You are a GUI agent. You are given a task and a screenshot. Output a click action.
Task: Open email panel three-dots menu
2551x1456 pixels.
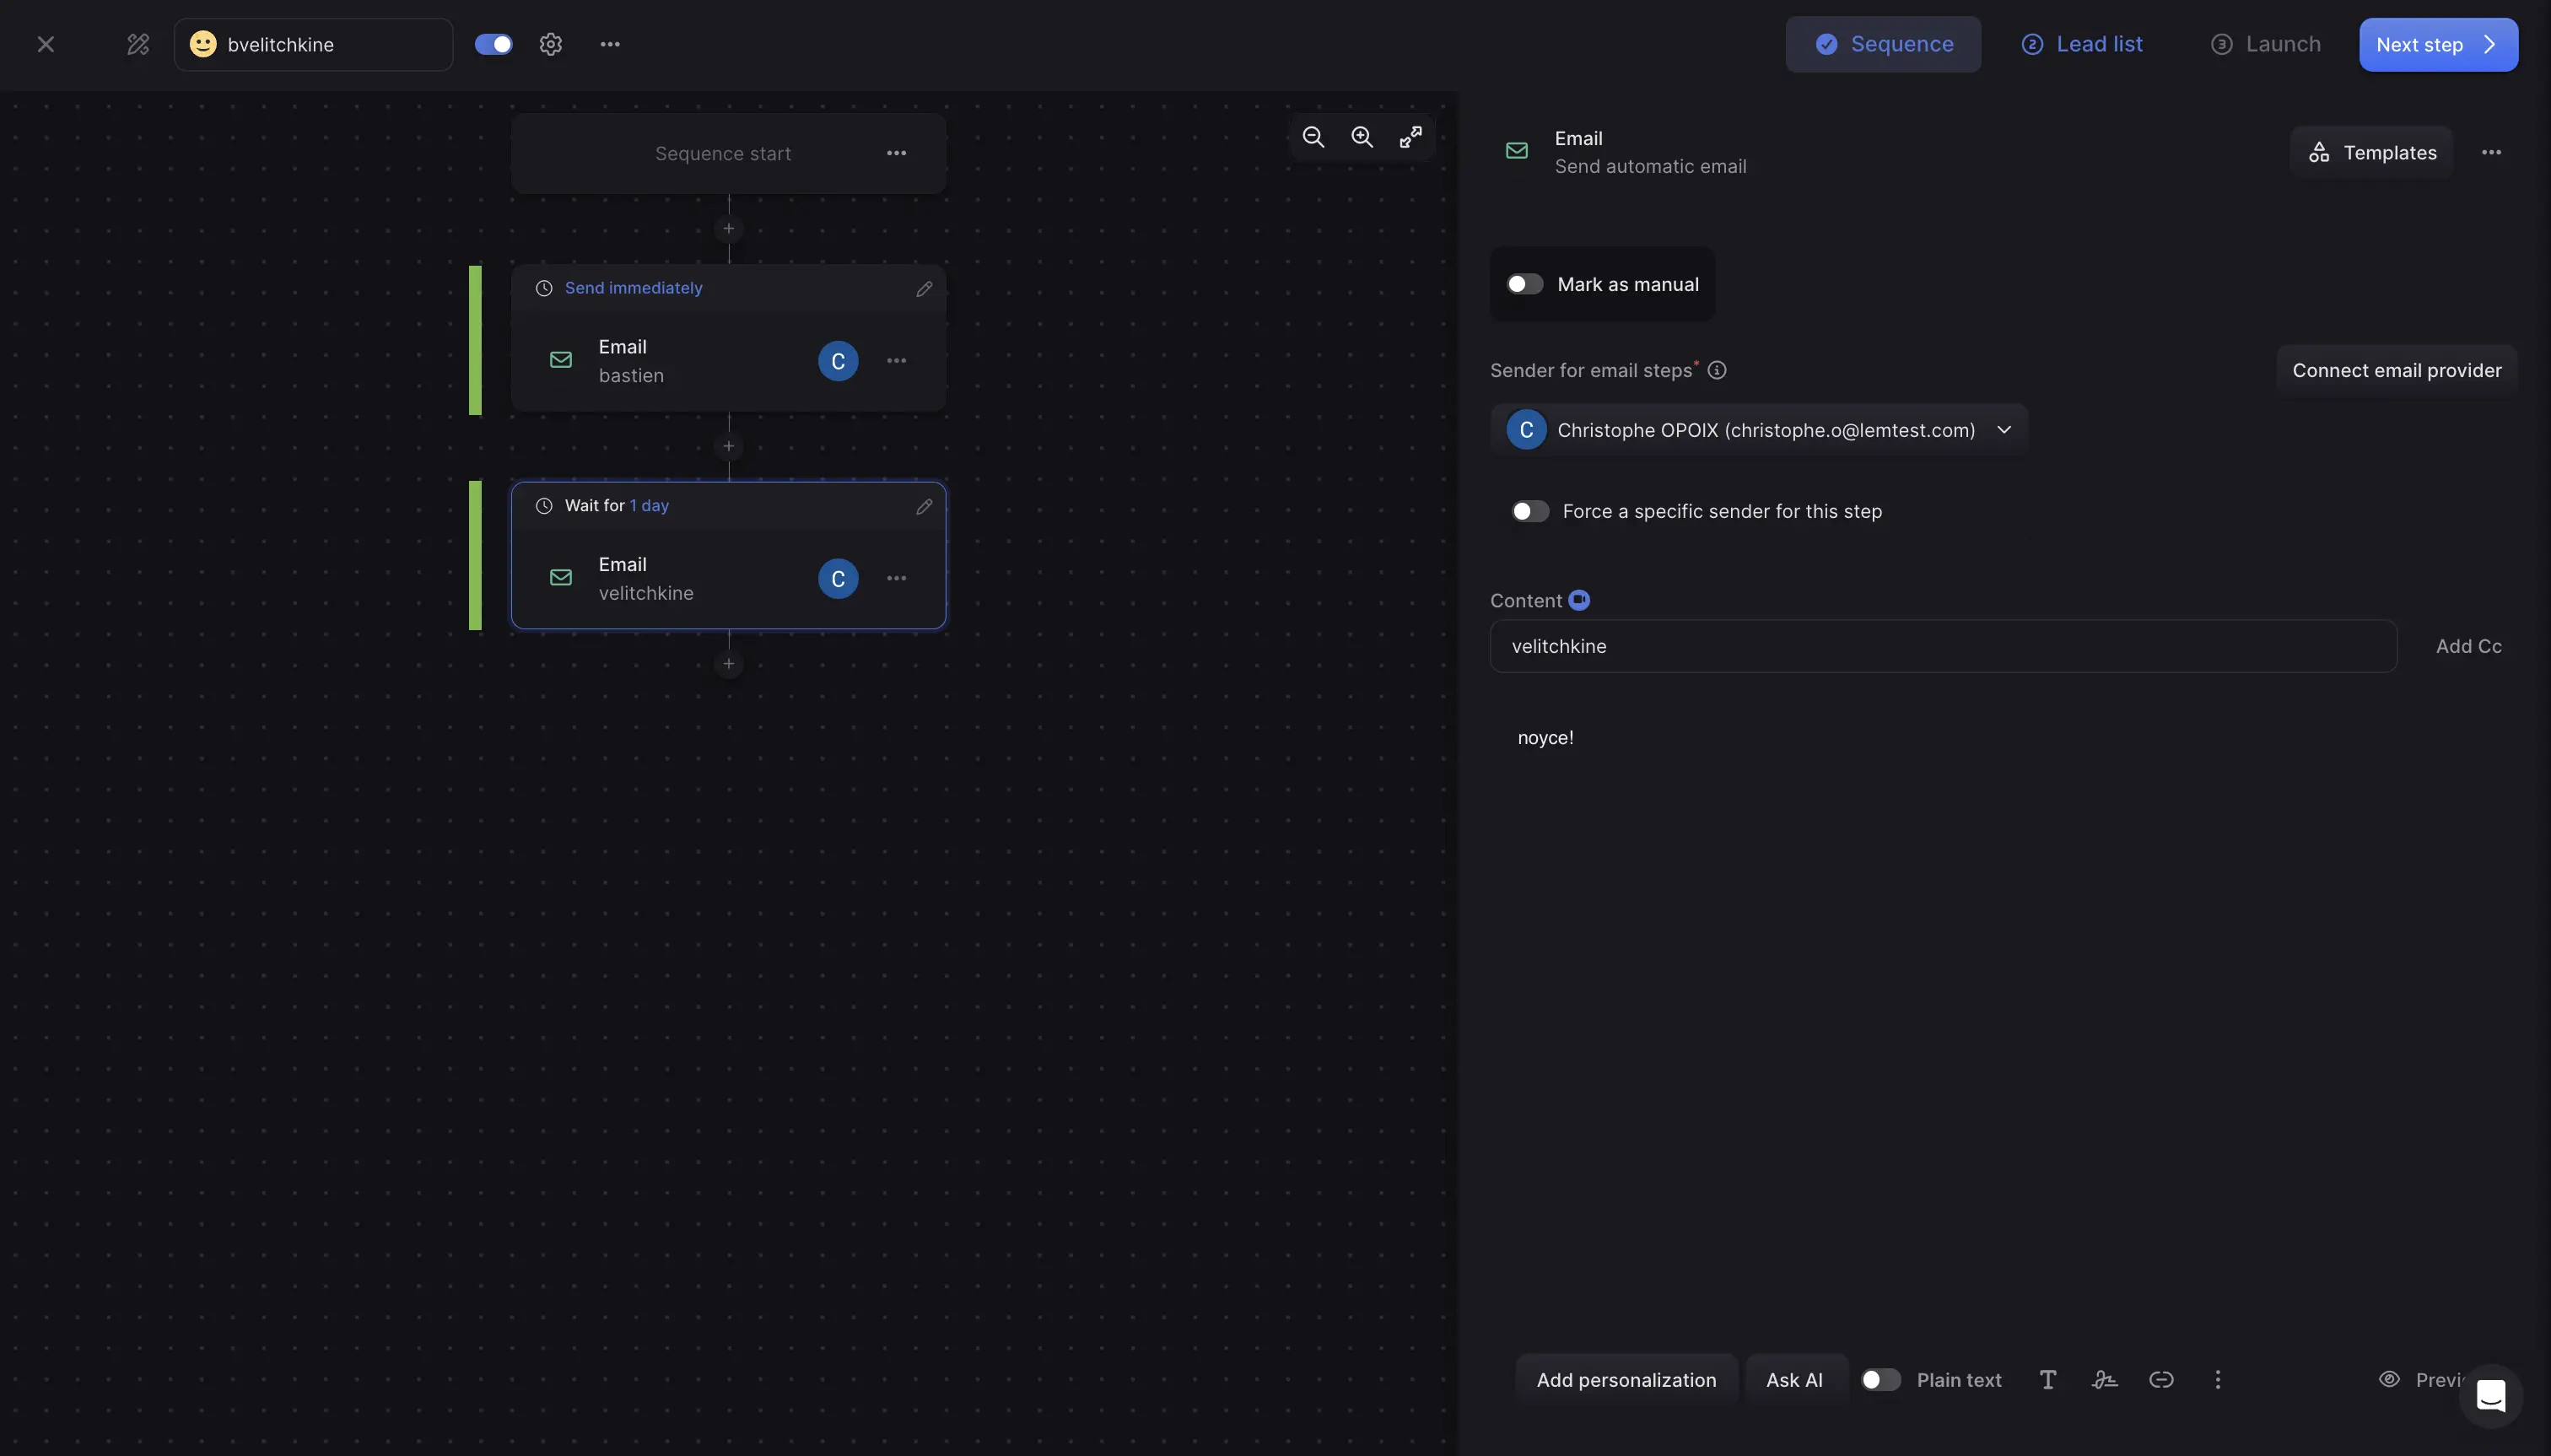point(2491,152)
